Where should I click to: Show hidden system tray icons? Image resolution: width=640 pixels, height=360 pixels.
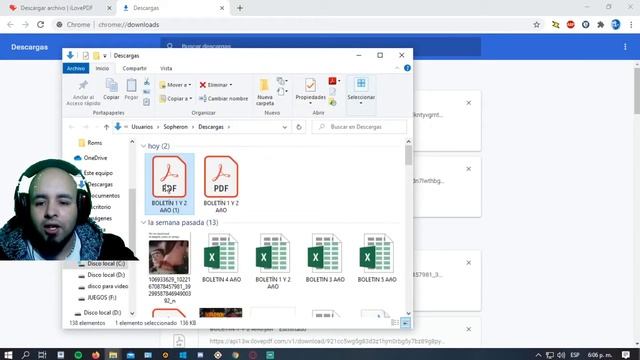click(538, 355)
